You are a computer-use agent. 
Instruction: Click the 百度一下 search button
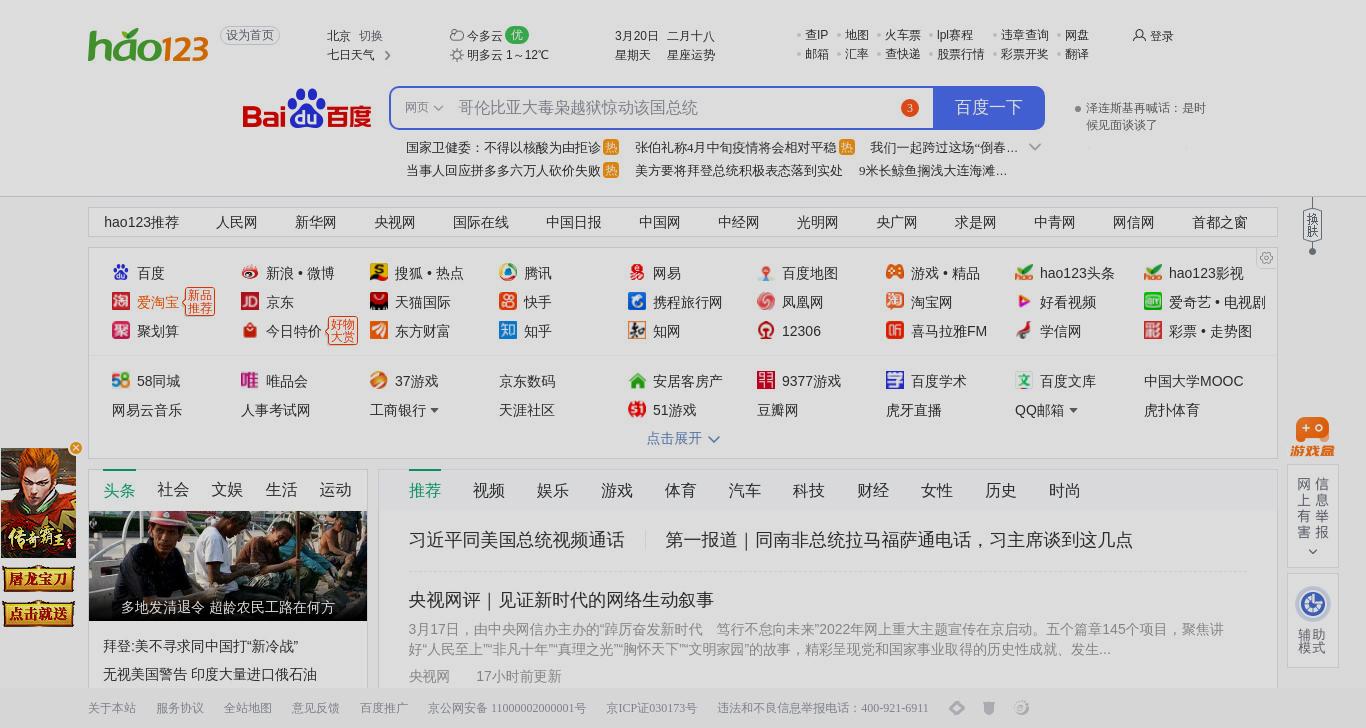point(988,108)
